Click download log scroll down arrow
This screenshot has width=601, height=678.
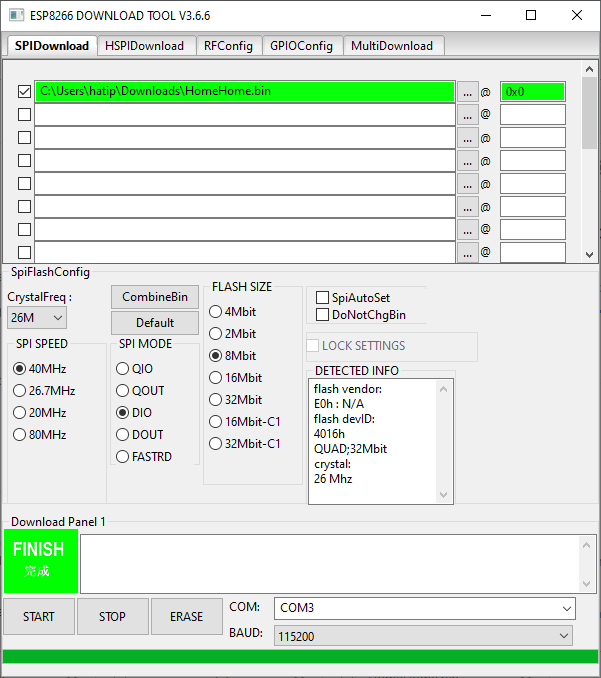(586, 584)
